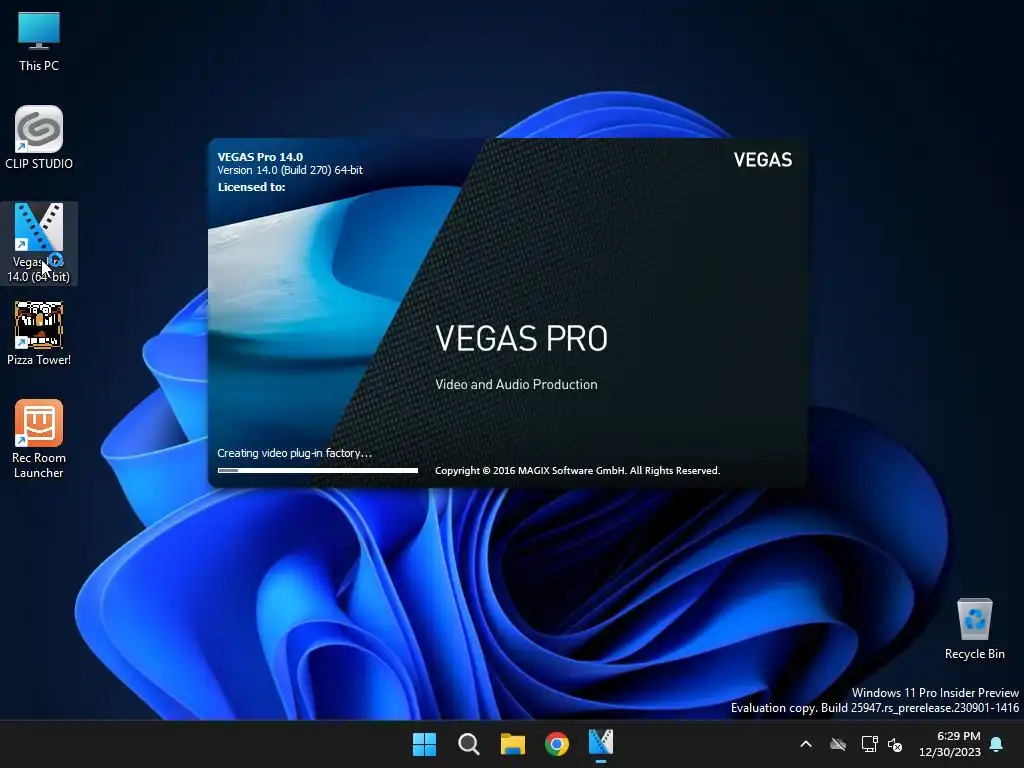1024x768 pixels.
Task: Click the OneDrive cloud tray icon
Action: pyautogui.click(x=838, y=744)
